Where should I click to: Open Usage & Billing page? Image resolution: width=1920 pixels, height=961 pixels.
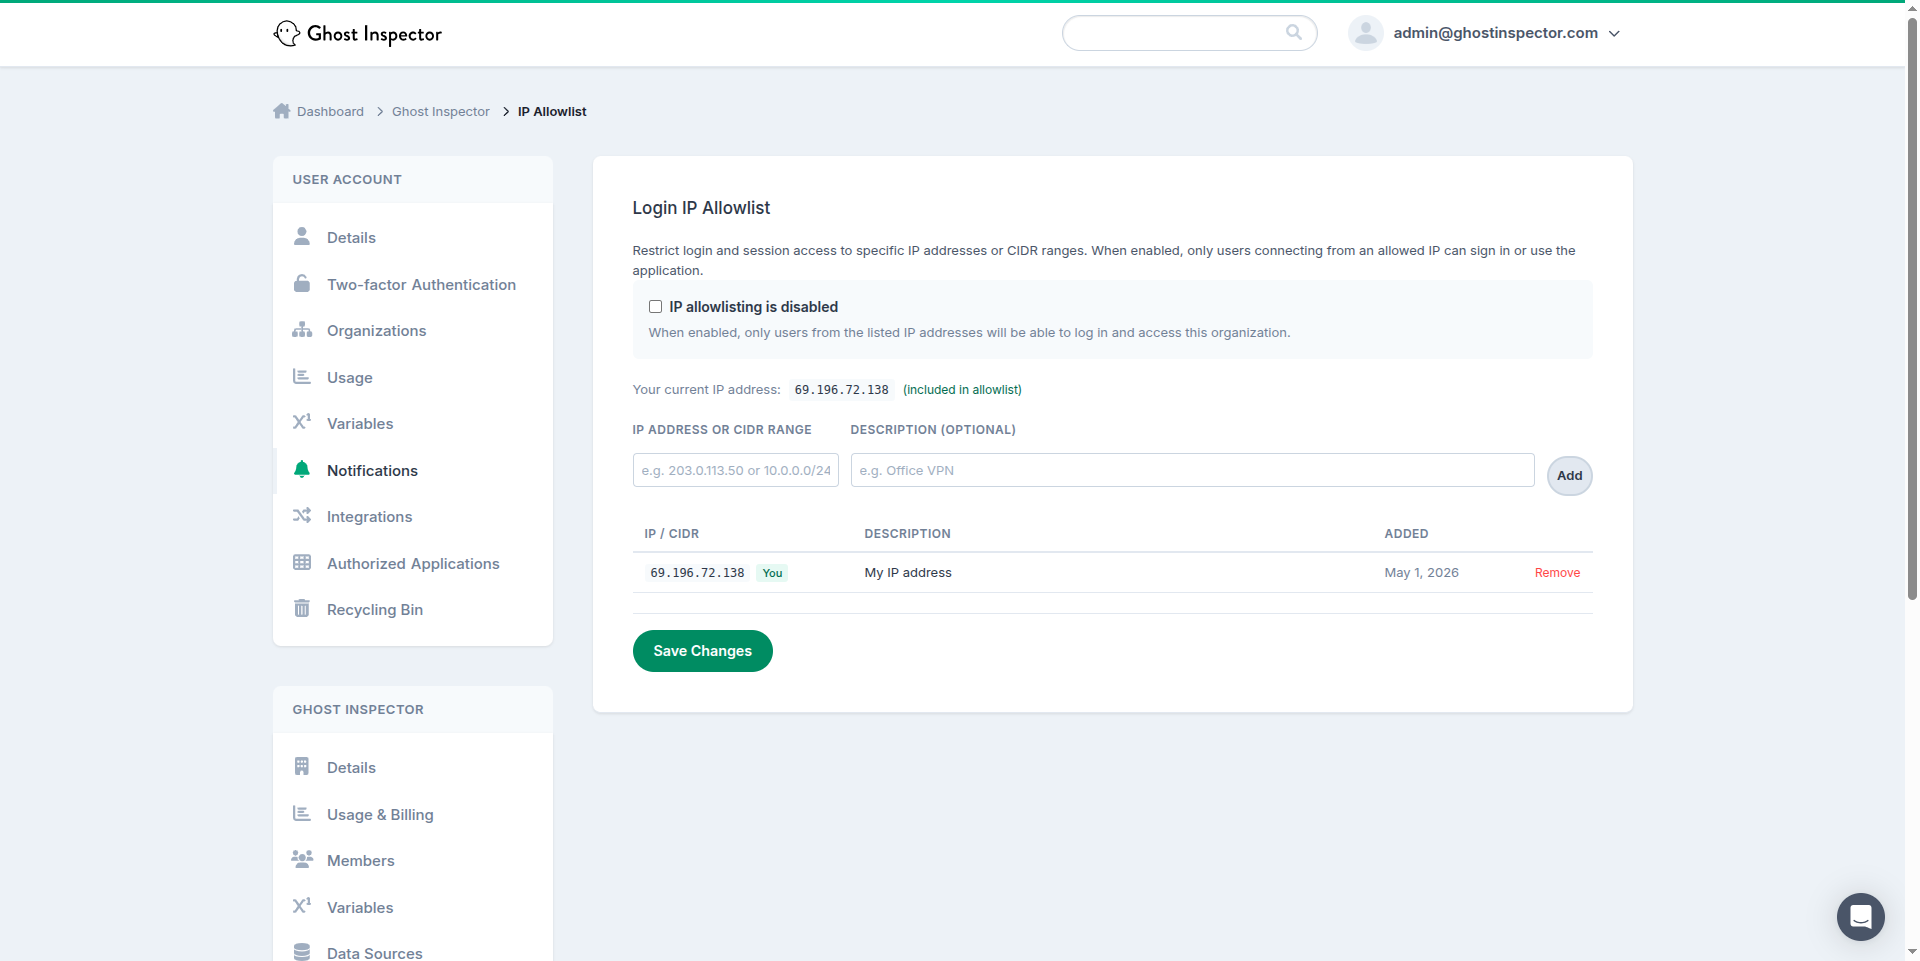pyautogui.click(x=380, y=815)
